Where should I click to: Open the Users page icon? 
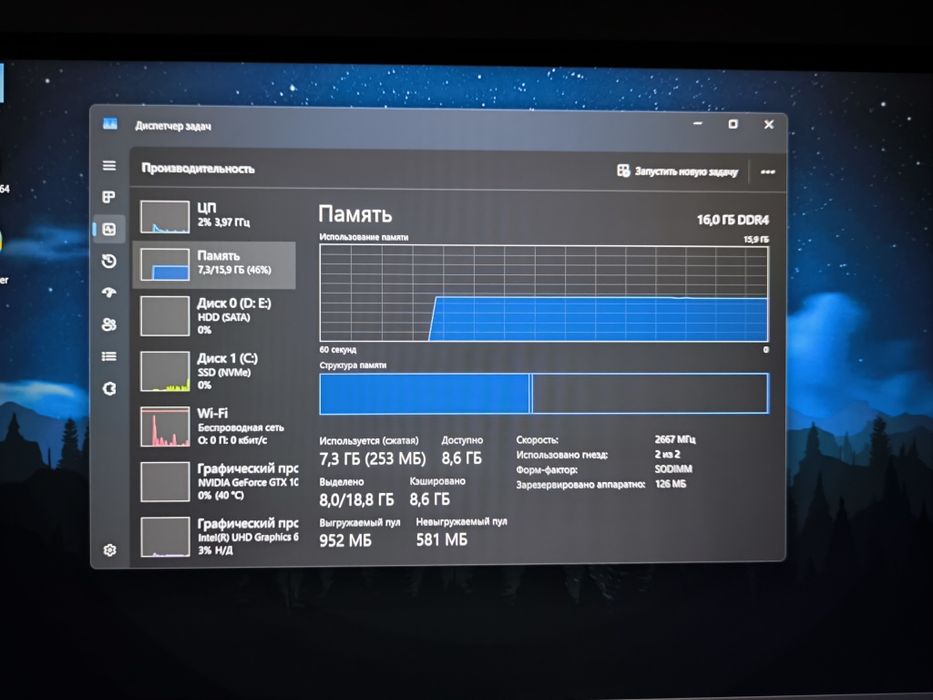point(109,324)
